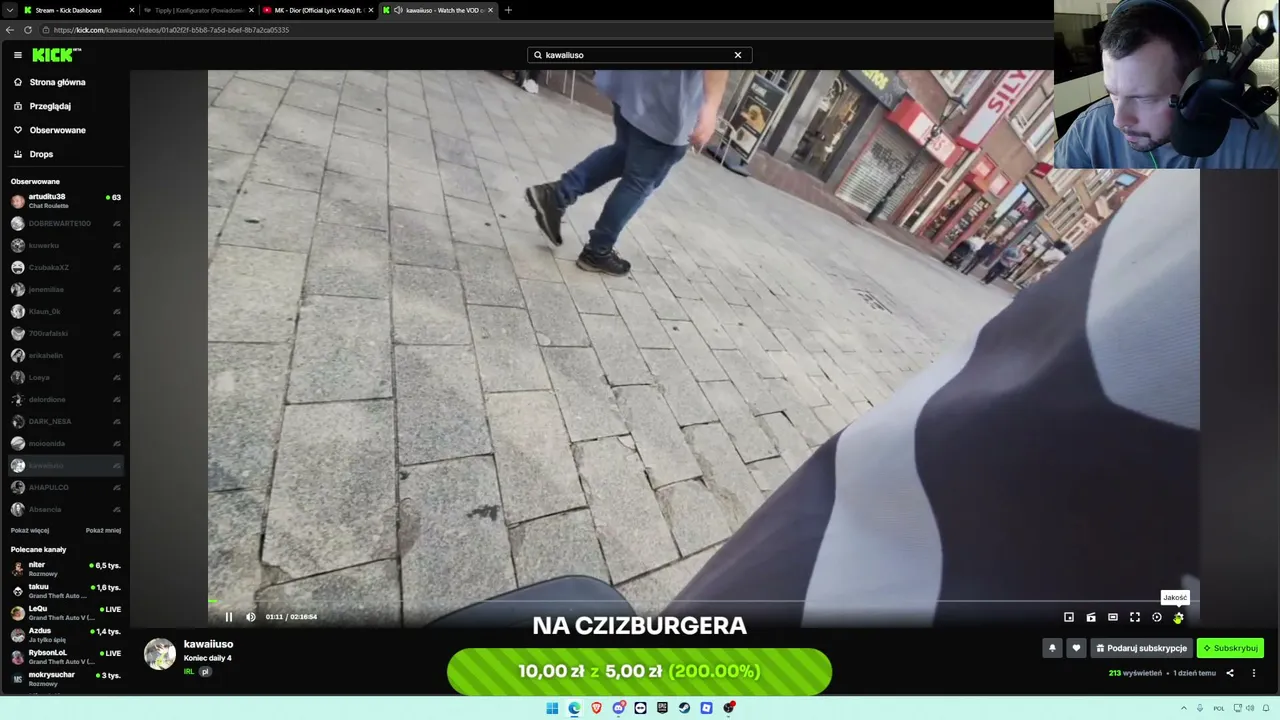The height and width of the screenshot is (720, 1280).
Task: Open the browser tab list dropdown
Action: click(9, 10)
